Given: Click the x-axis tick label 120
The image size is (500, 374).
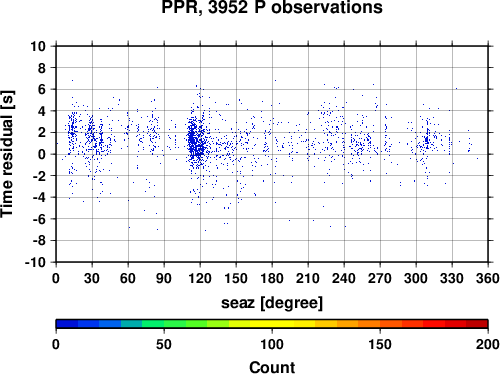Looking at the screenshot, I should coord(200,279).
